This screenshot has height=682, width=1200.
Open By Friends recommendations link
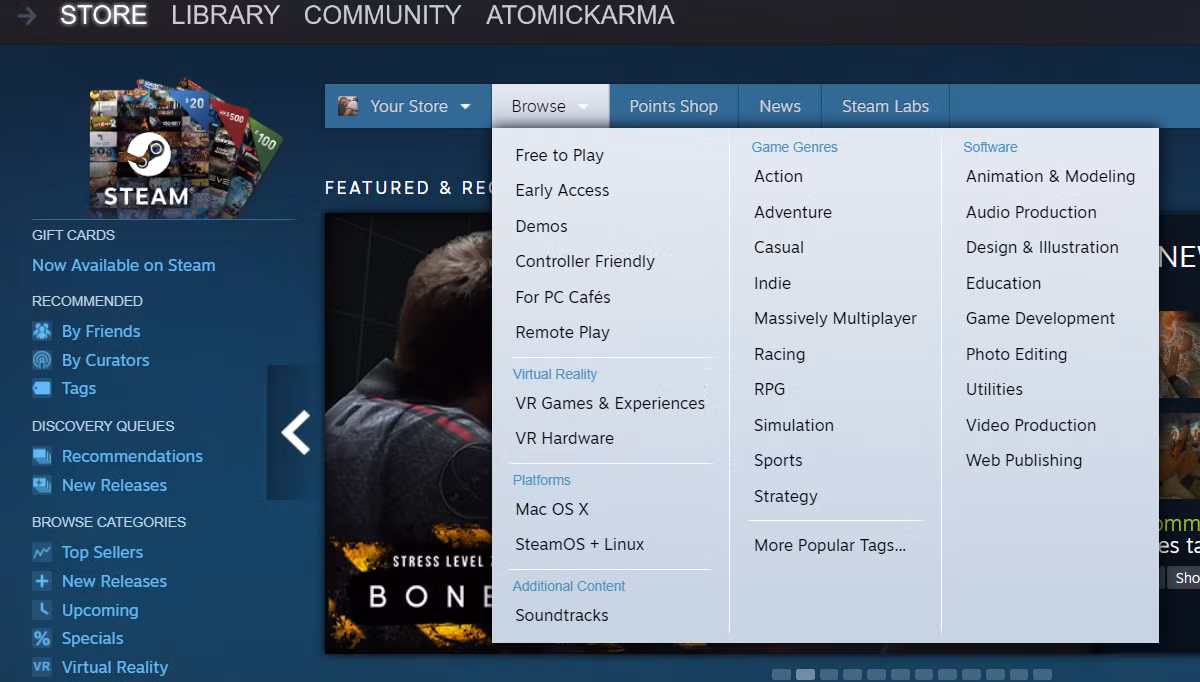click(x=101, y=331)
